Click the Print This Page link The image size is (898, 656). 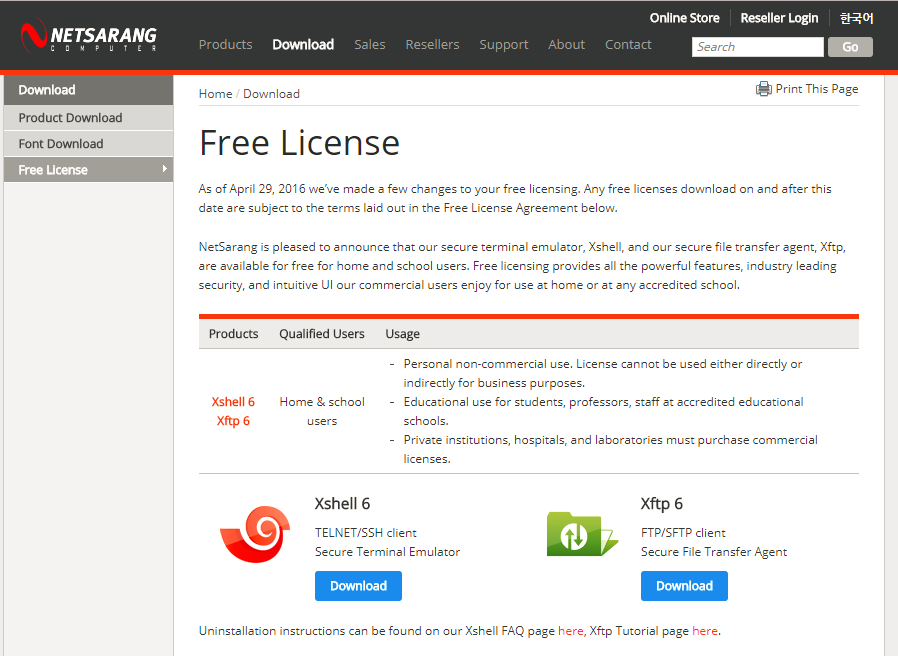(x=817, y=89)
